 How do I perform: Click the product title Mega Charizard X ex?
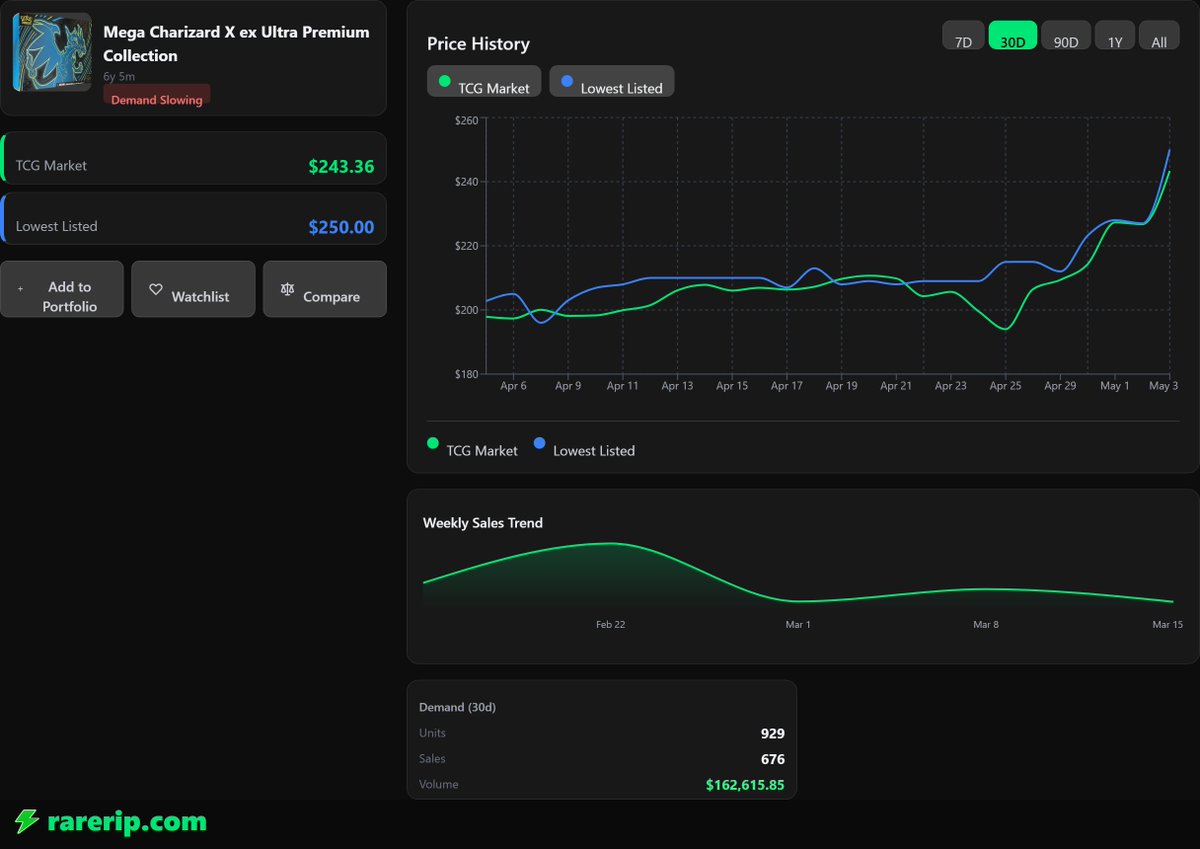236,44
